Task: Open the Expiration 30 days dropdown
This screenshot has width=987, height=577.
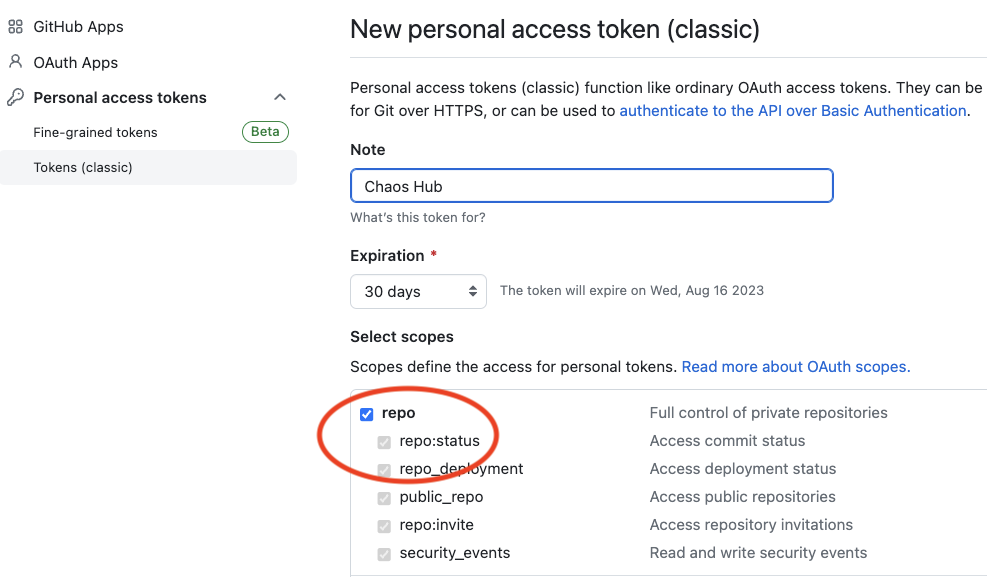Action: pyautogui.click(x=418, y=291)
